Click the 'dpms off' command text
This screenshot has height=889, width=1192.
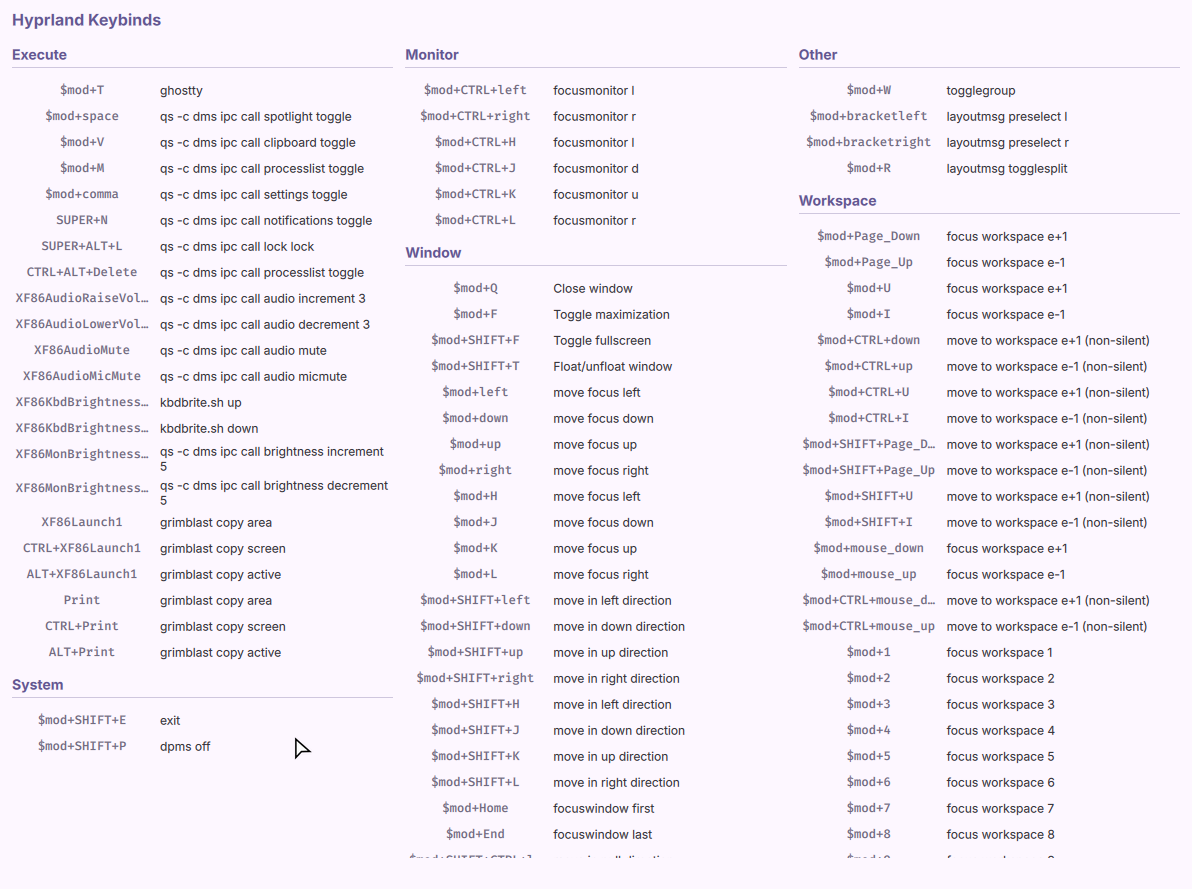[185, 747]
